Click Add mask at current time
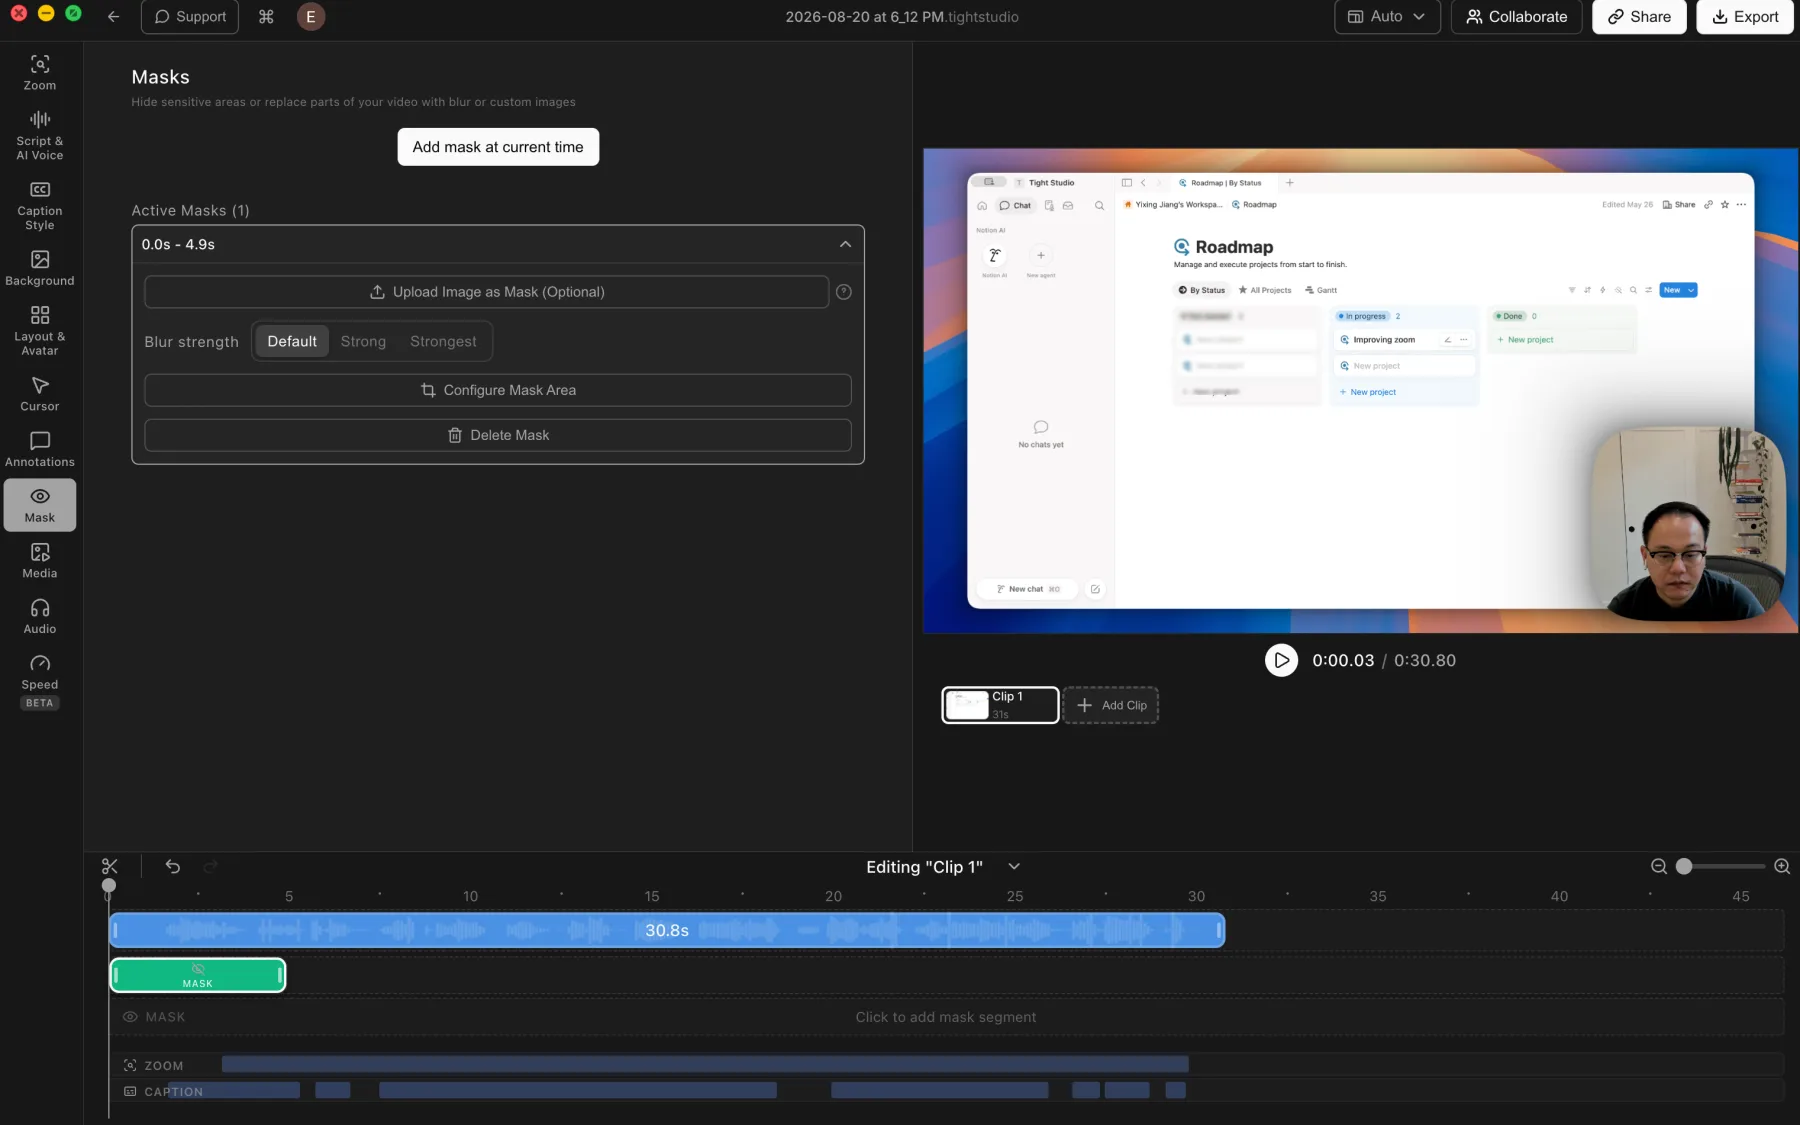Viewport: 1800px width, 1125px height. tap(498, 147)
